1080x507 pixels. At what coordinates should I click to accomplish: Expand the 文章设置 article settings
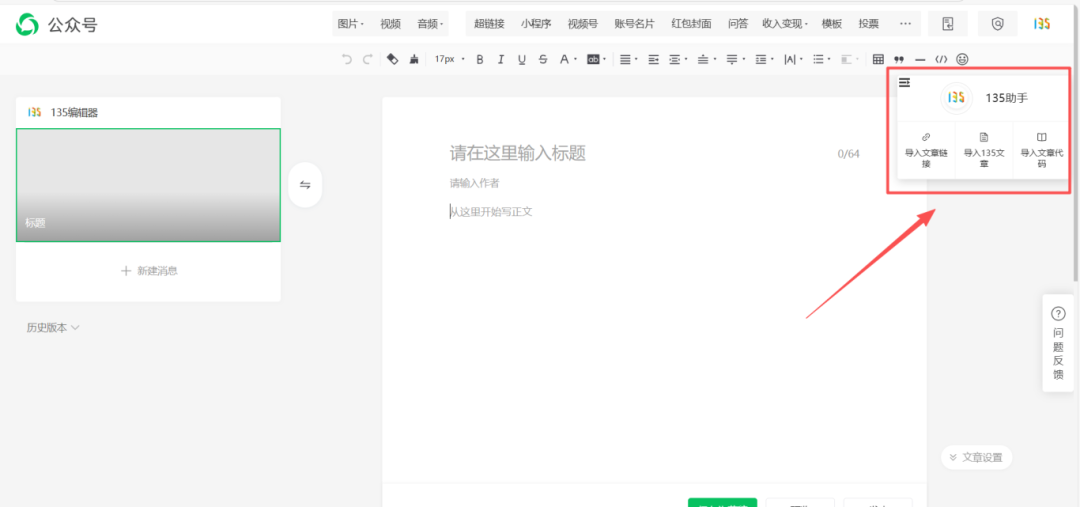[x=977, y=457]
